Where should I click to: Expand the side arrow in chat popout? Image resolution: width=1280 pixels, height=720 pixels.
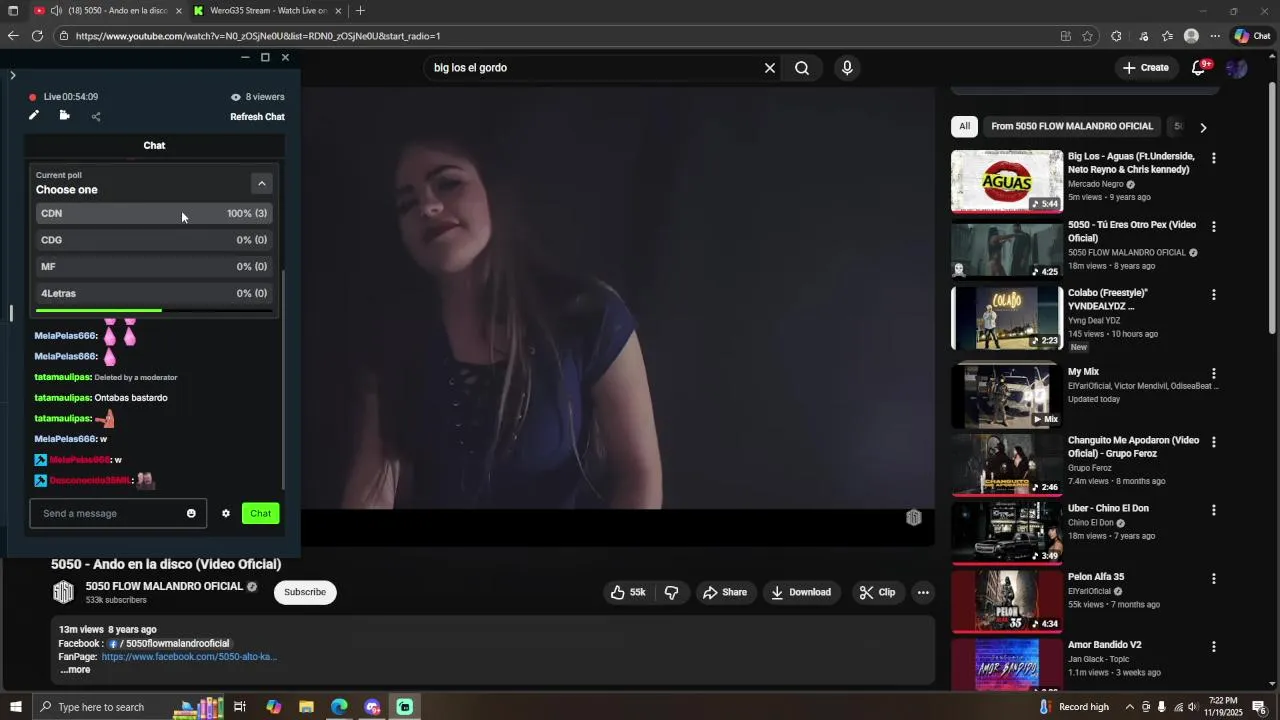click(12, 75)
